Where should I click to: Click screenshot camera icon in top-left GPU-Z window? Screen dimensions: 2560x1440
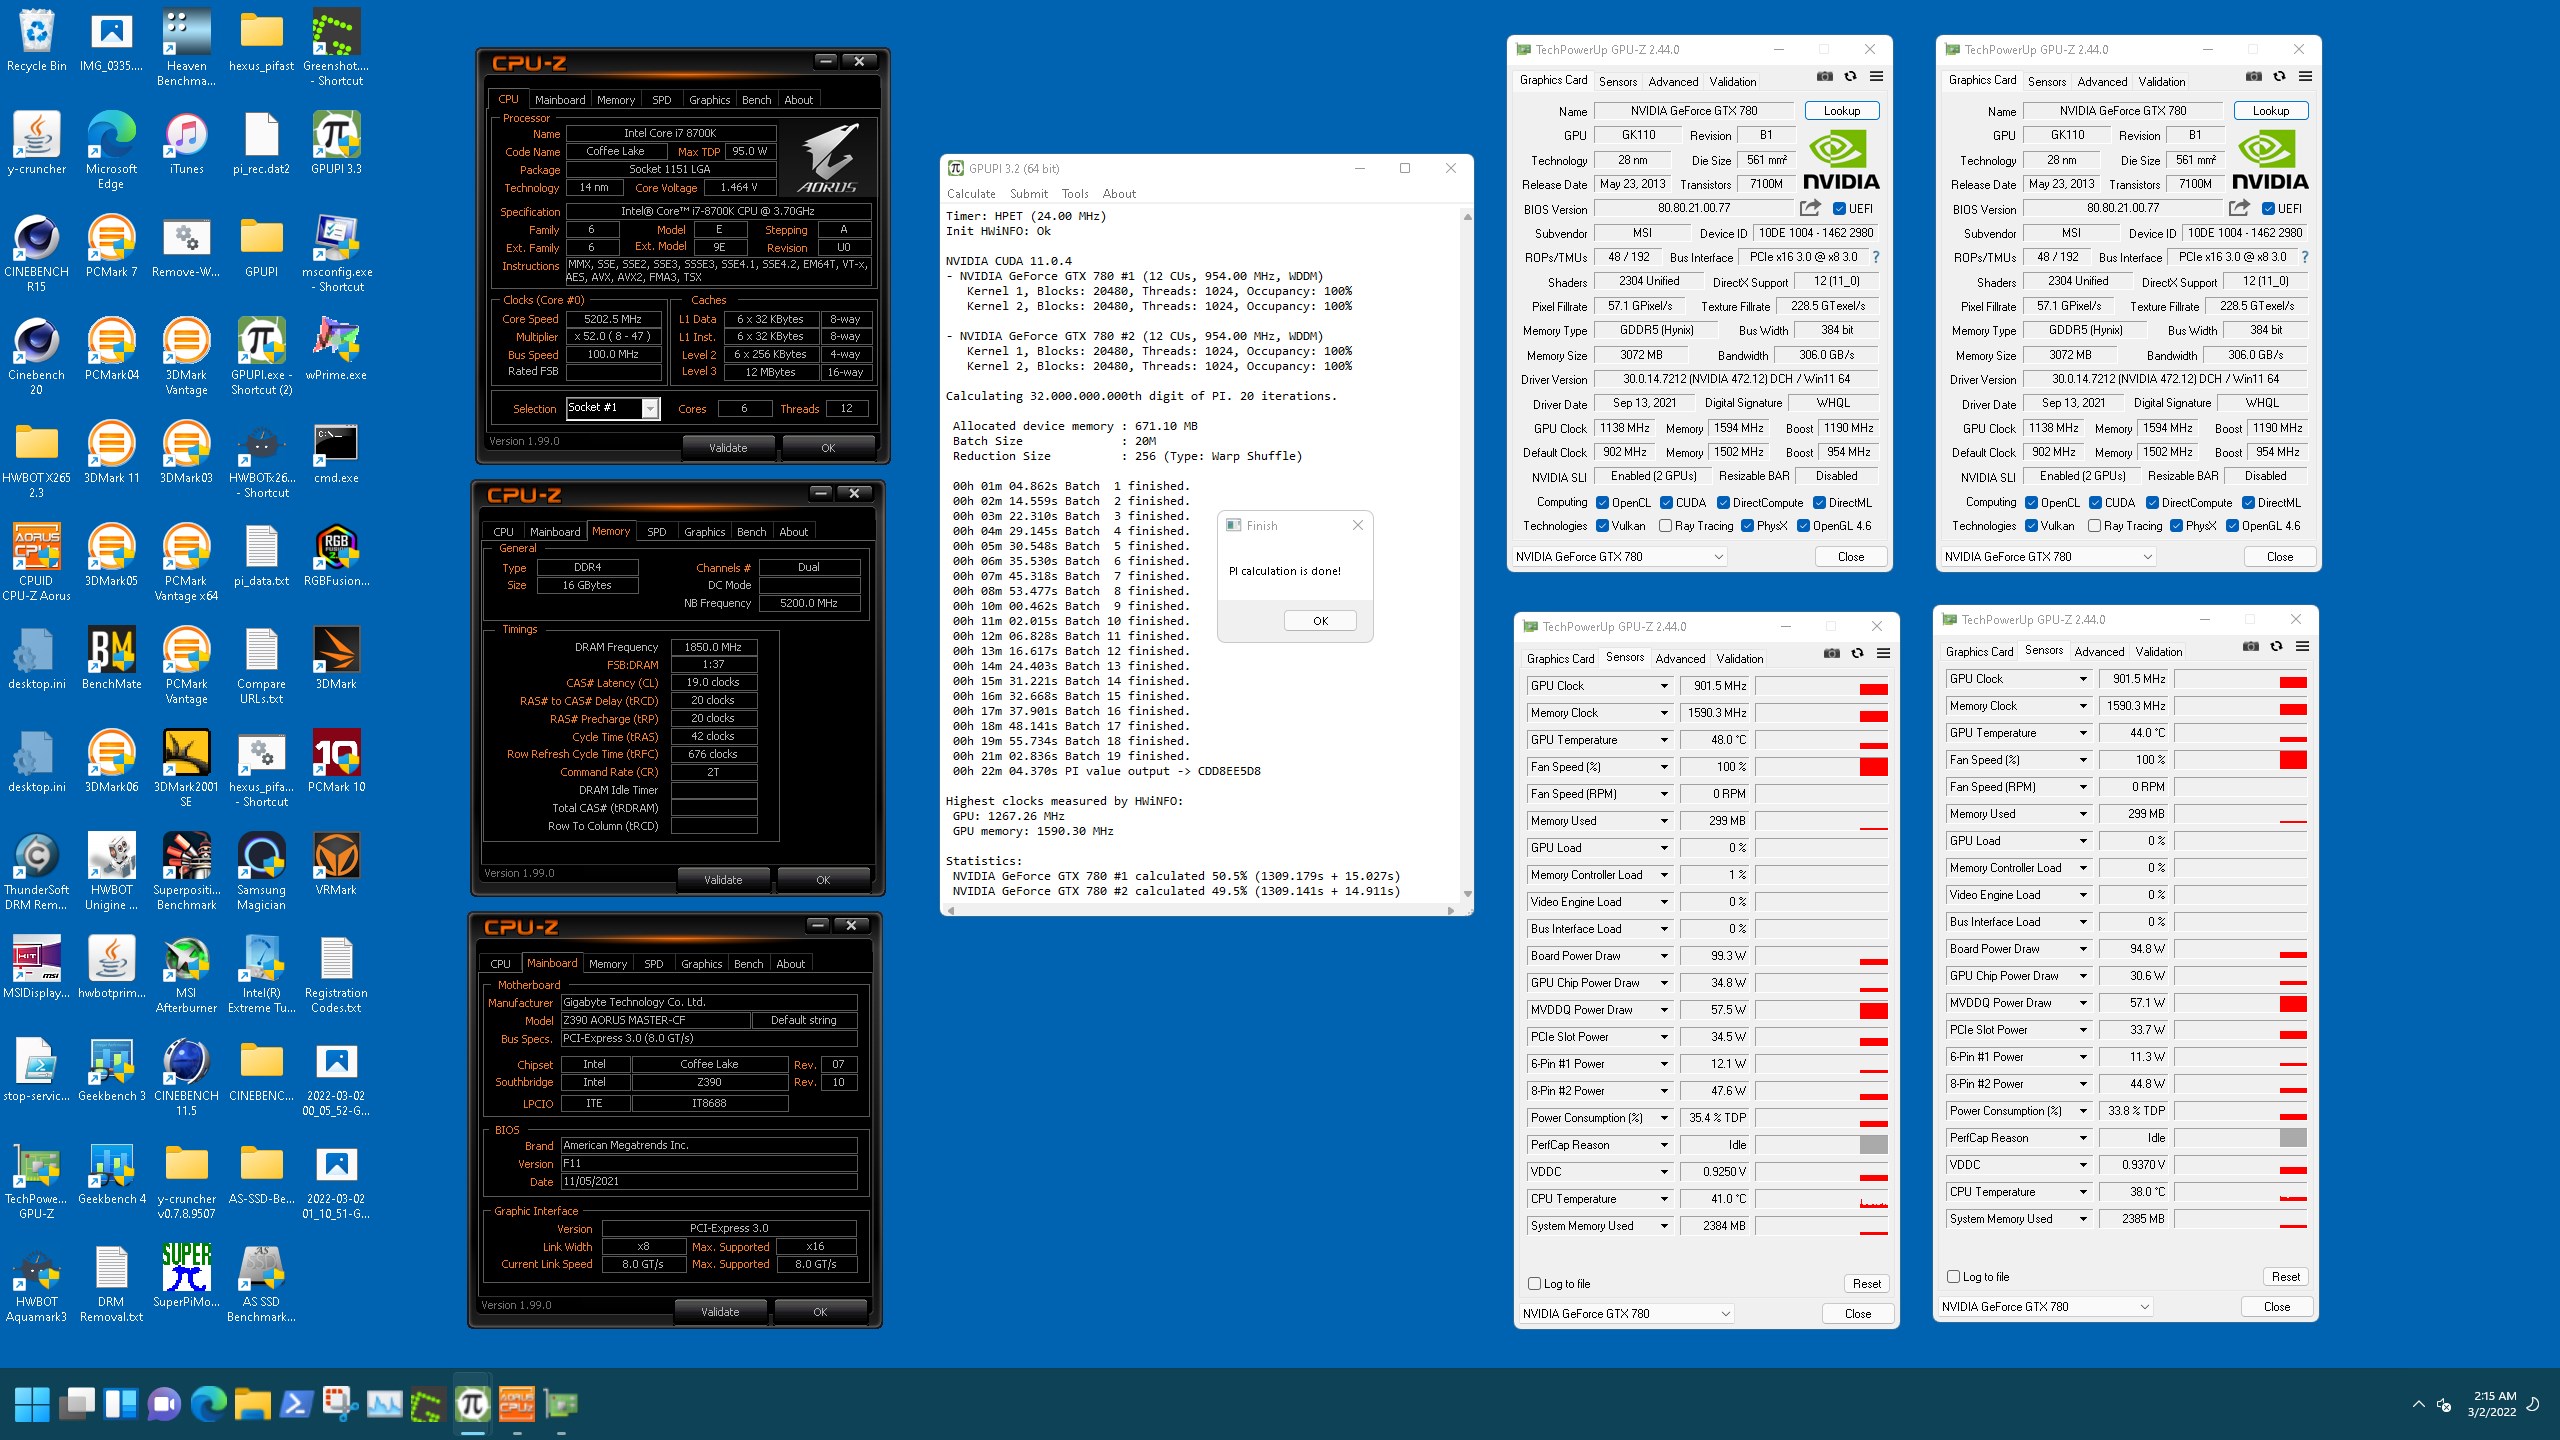(x=1825, y=76)
